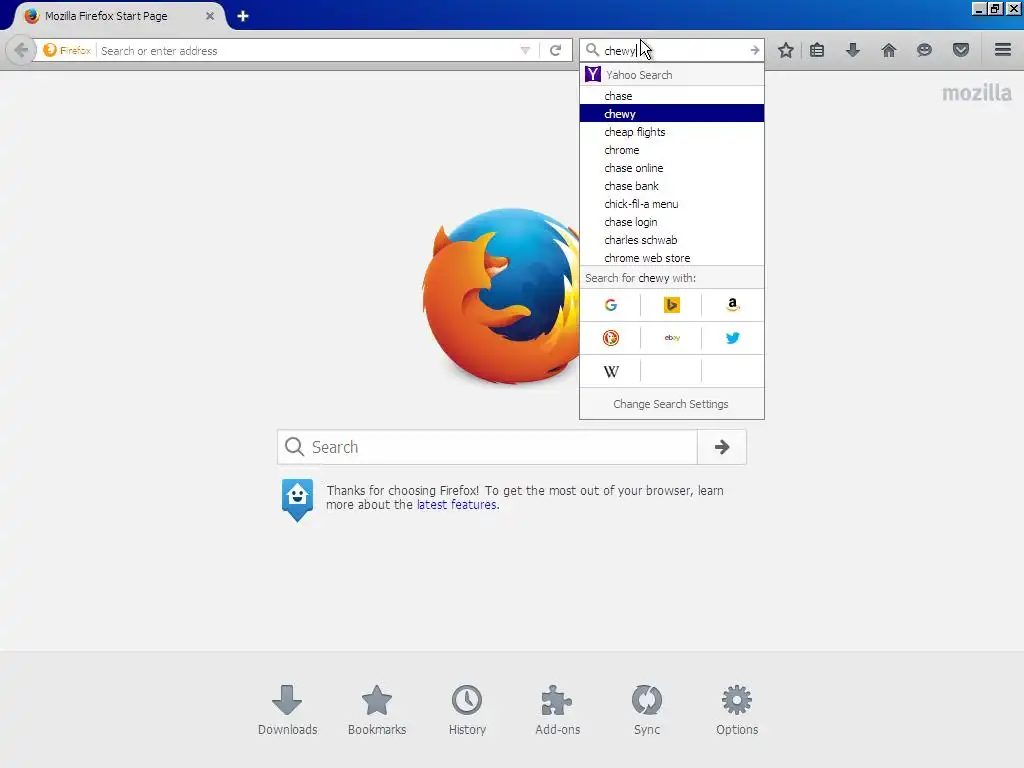This screenshot has width=1024, height=768.
Task: Open the Hello chat smiley icon
Action: (924, 50)
